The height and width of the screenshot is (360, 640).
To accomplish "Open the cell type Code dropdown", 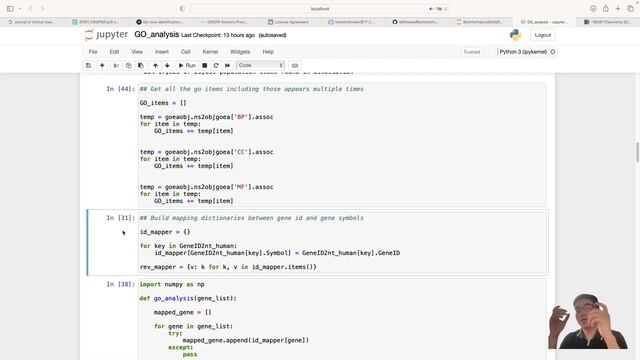I will tap(260, 65).
